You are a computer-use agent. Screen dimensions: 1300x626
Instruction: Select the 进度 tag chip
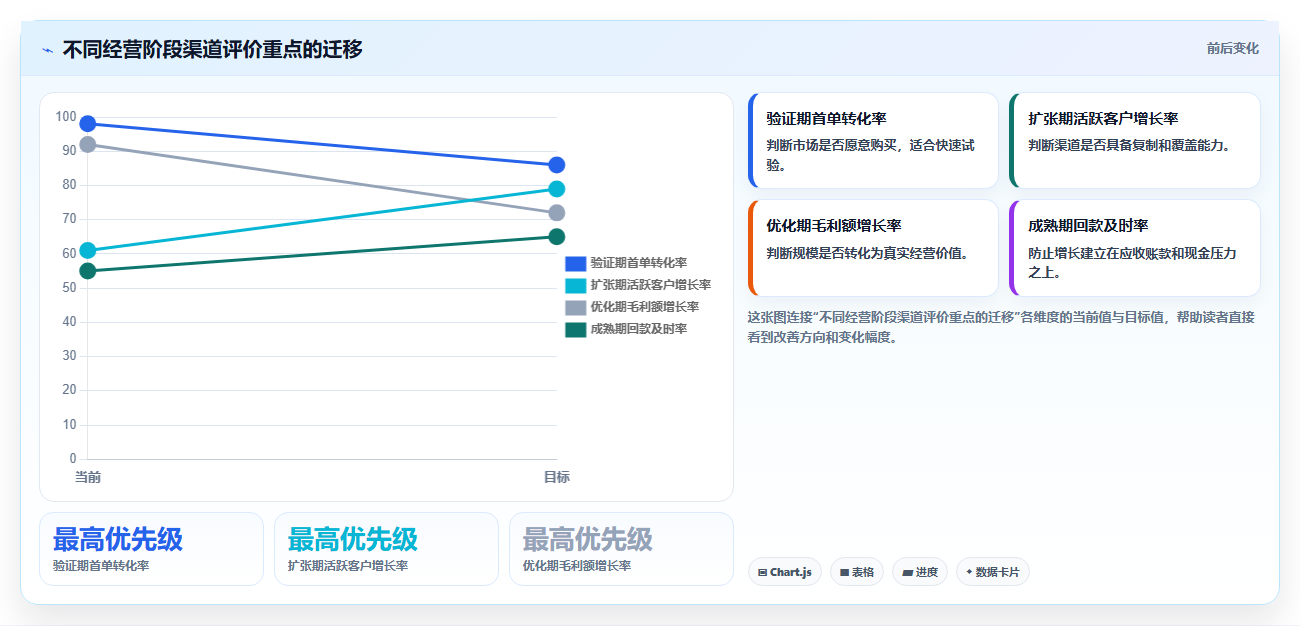pos(920,572)
